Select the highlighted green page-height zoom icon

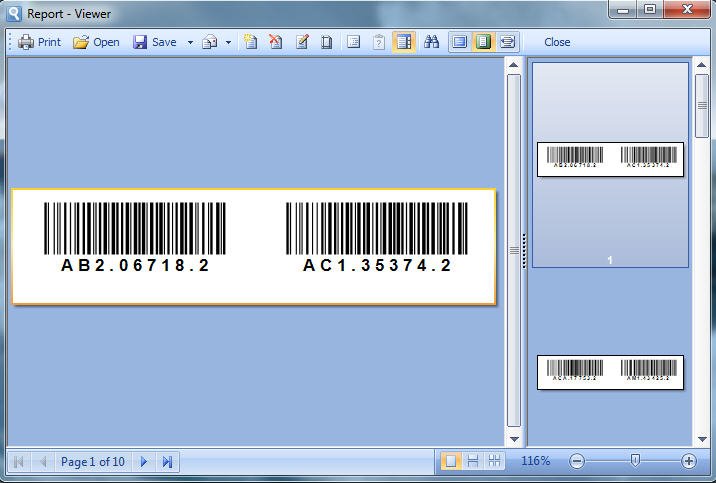click(x=483, y=42)
